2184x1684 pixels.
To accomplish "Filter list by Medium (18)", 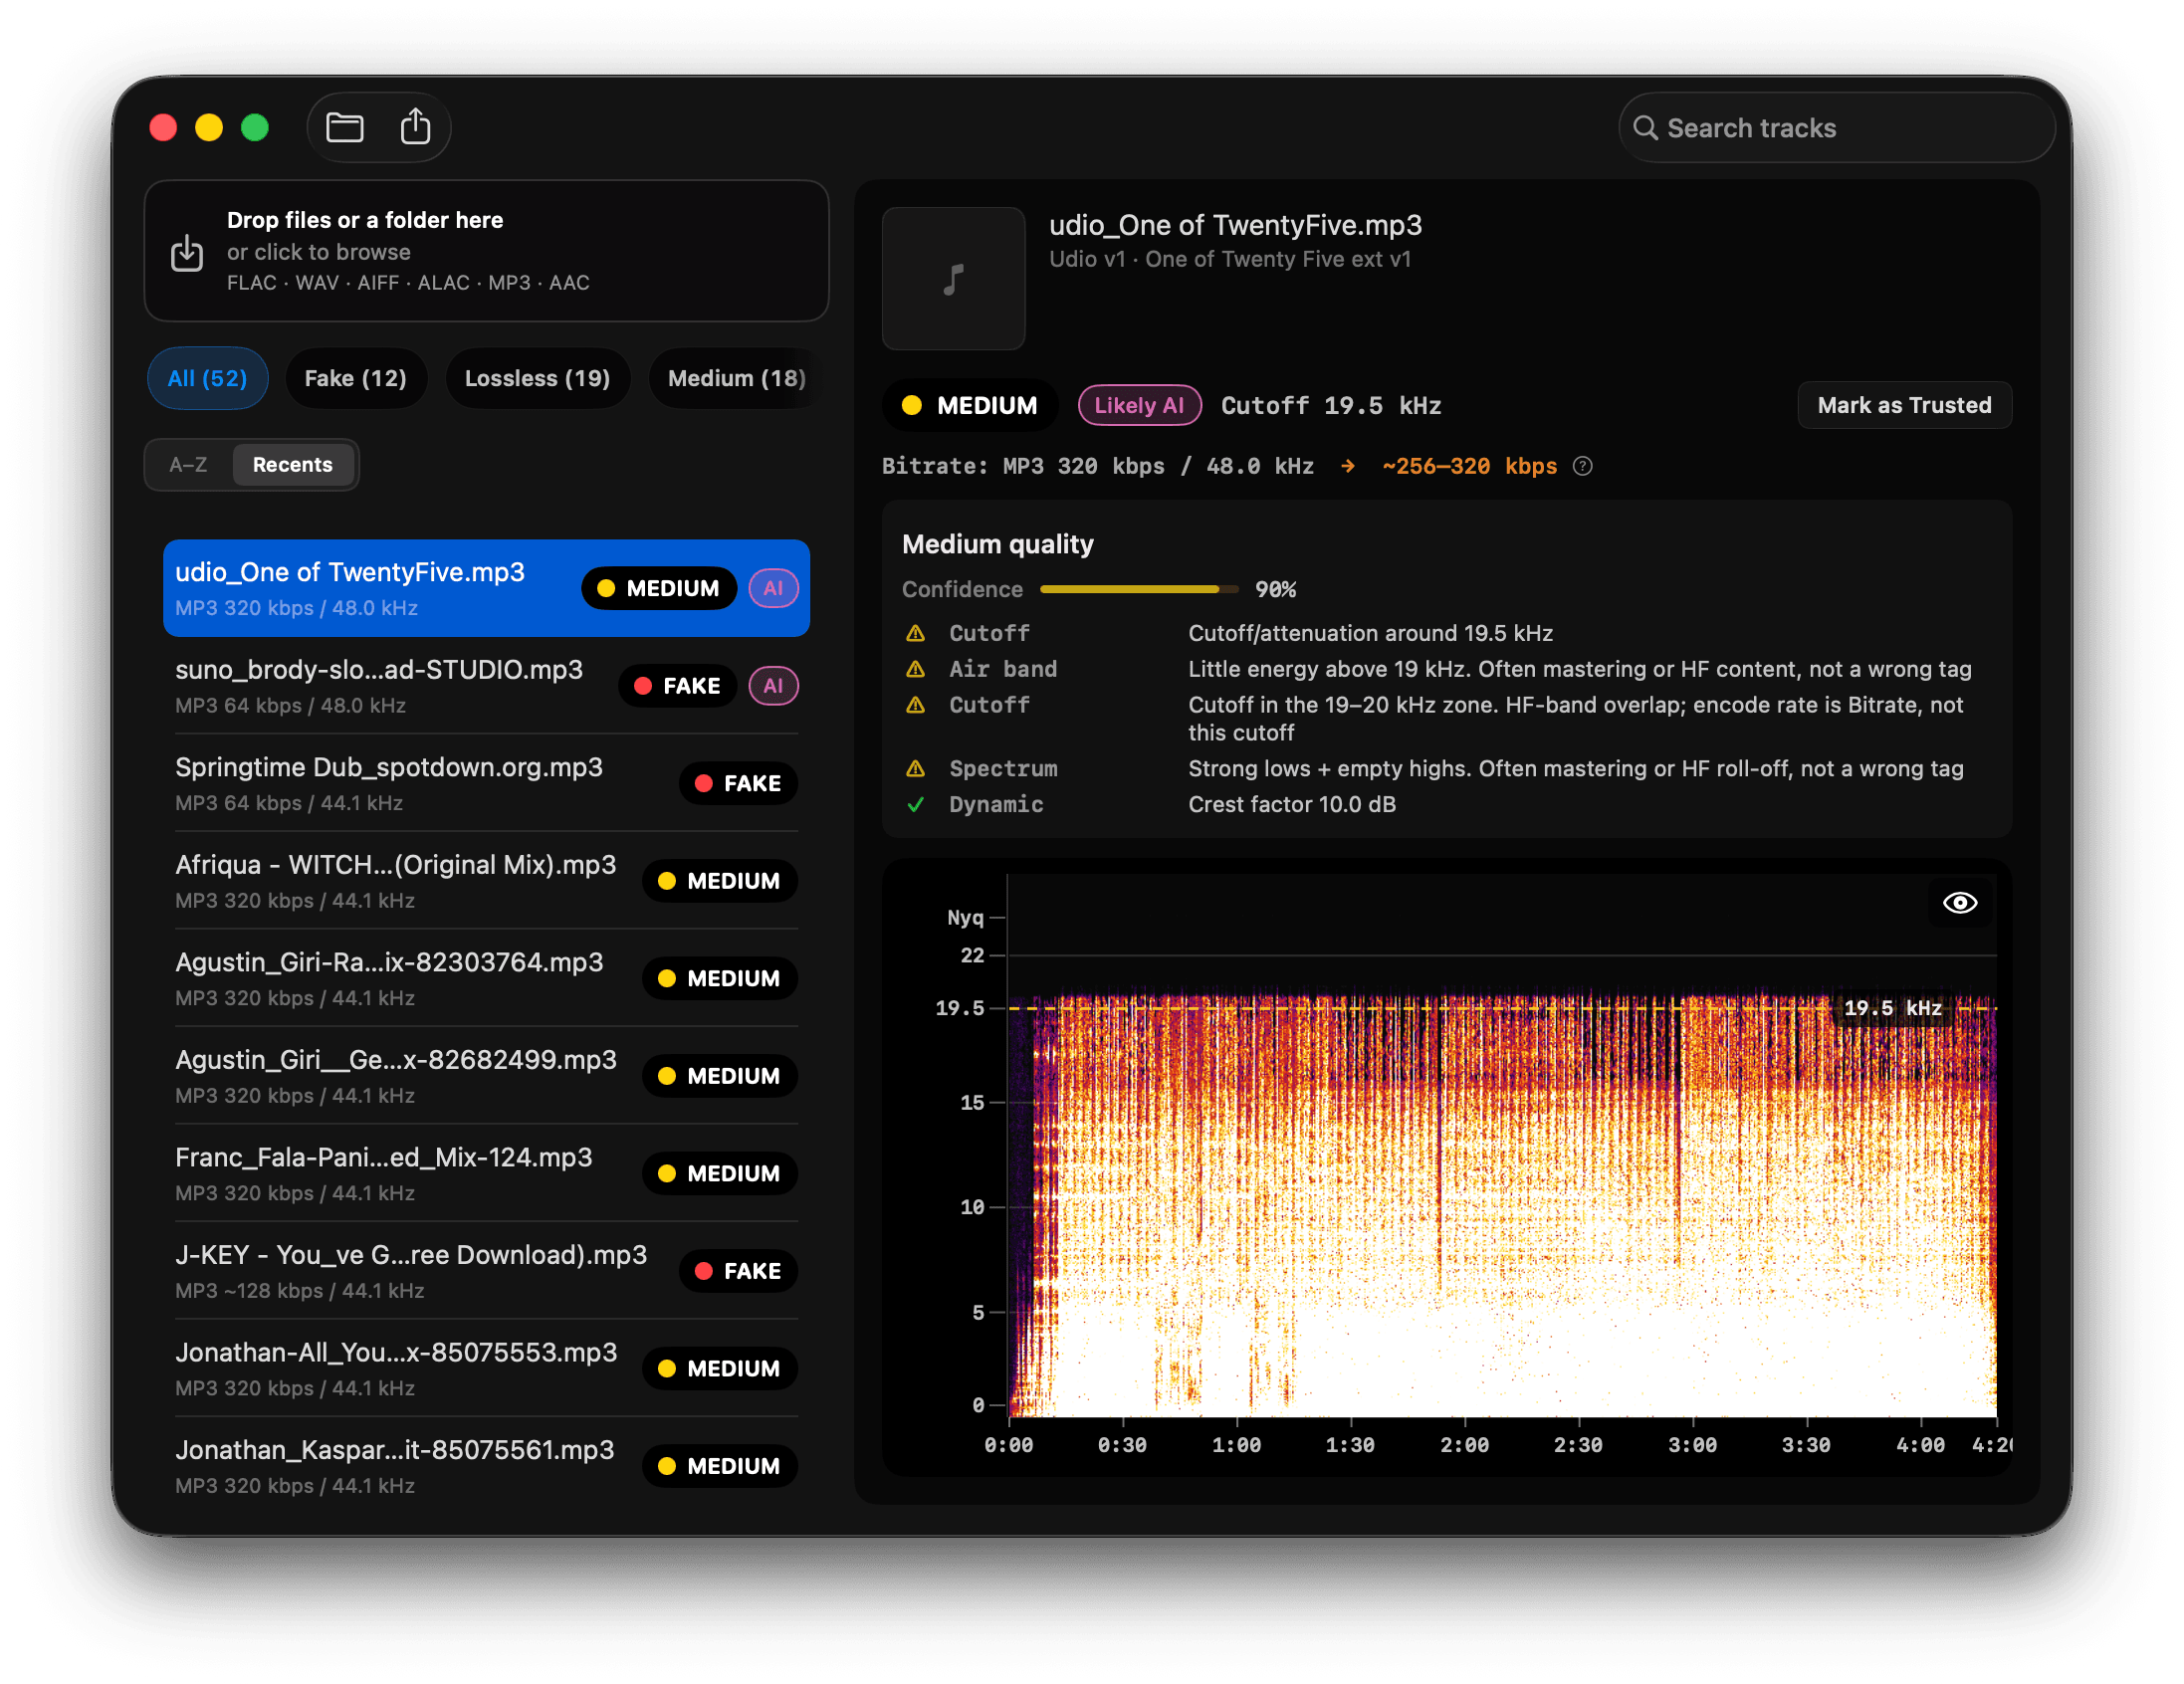I will coord(736,378).
